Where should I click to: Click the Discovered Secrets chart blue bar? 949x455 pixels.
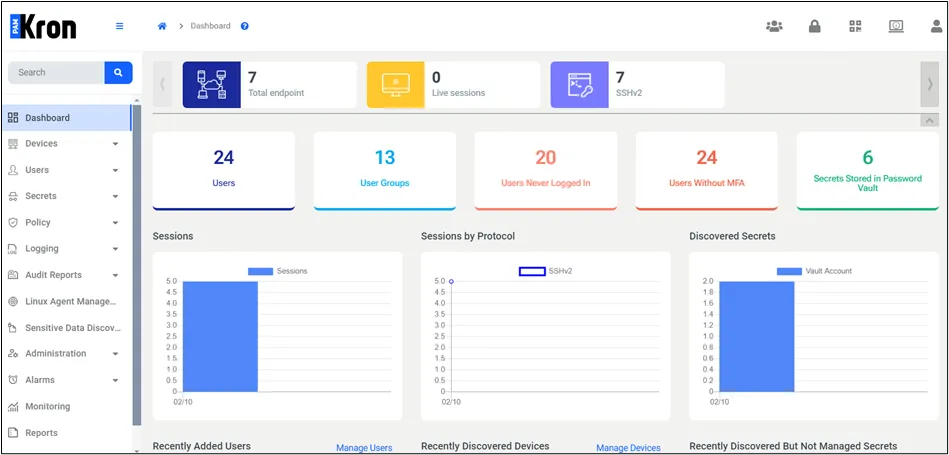pos(757,336)
